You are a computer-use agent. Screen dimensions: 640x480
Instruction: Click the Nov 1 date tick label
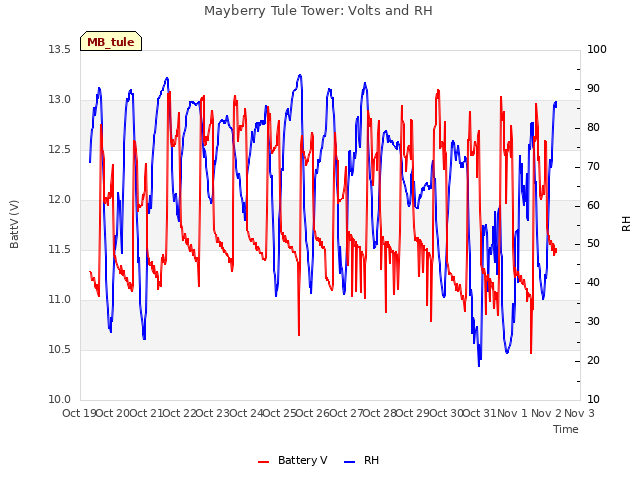pos(512,413)
